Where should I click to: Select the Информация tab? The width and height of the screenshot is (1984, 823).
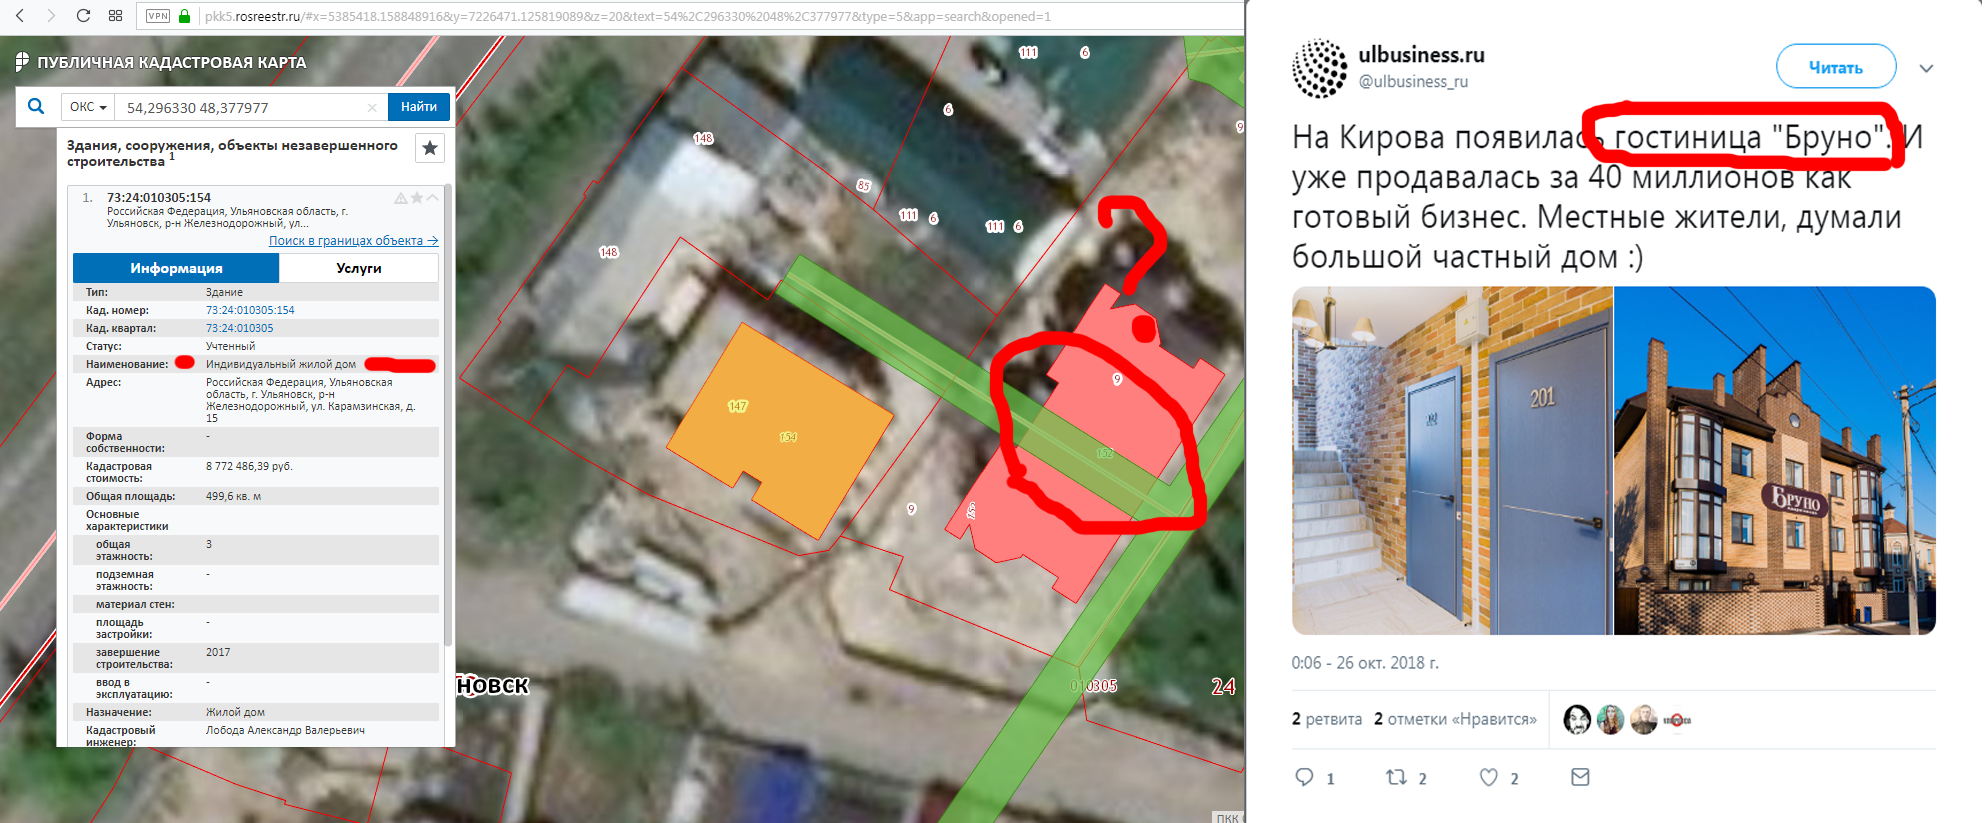pos(176,268)
